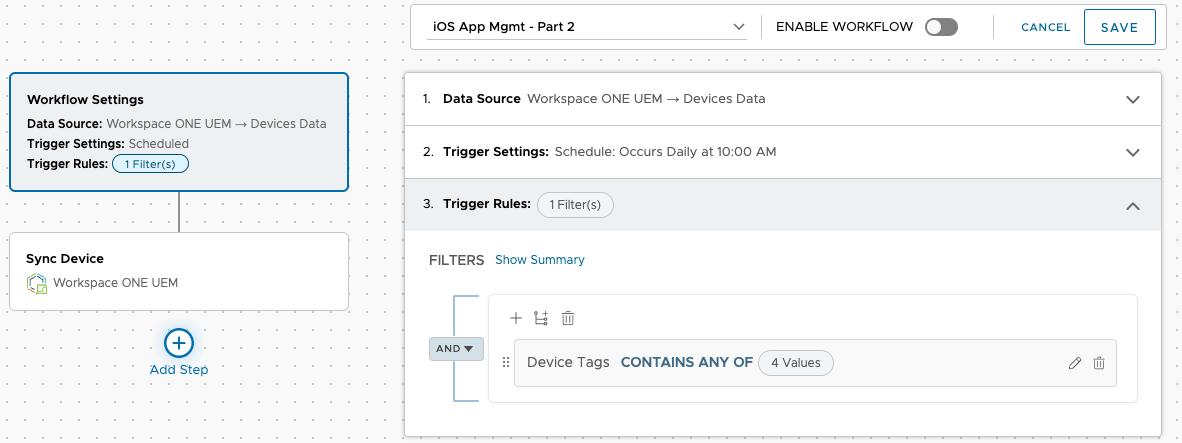Delete the Device Tags filter row
The image size is (1182, 443).
tap(1099, 363)
